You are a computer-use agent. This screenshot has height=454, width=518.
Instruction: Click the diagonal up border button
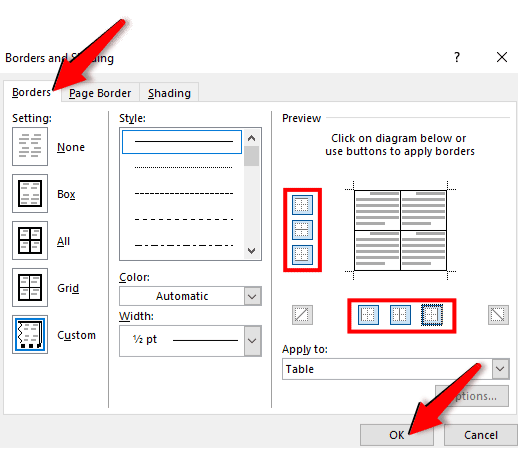point(302,314)
